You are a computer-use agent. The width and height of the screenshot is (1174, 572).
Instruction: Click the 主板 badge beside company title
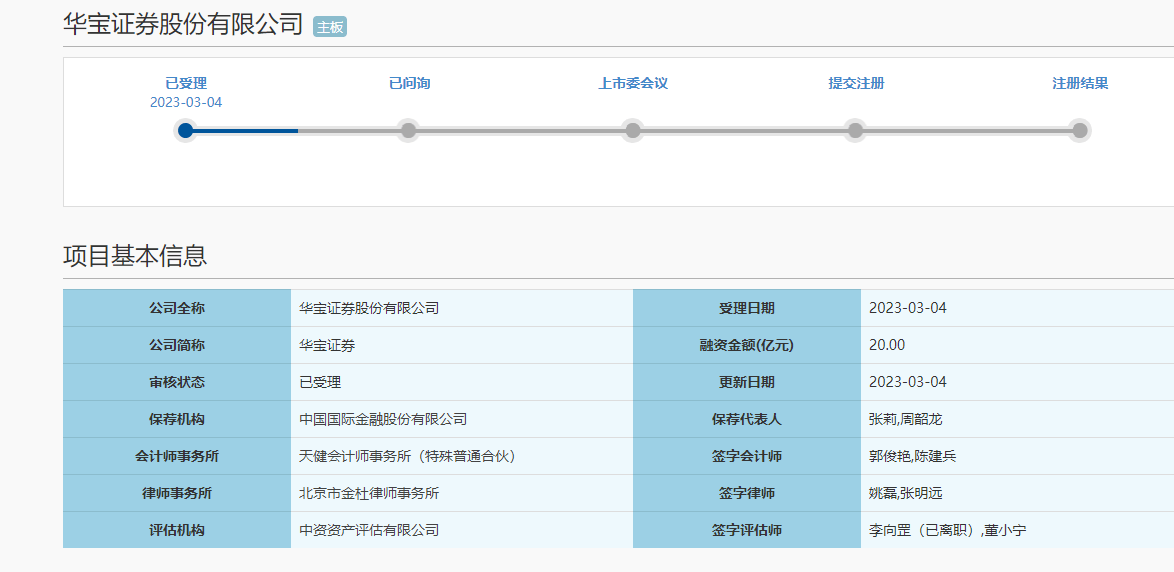(x=330, y=27)
